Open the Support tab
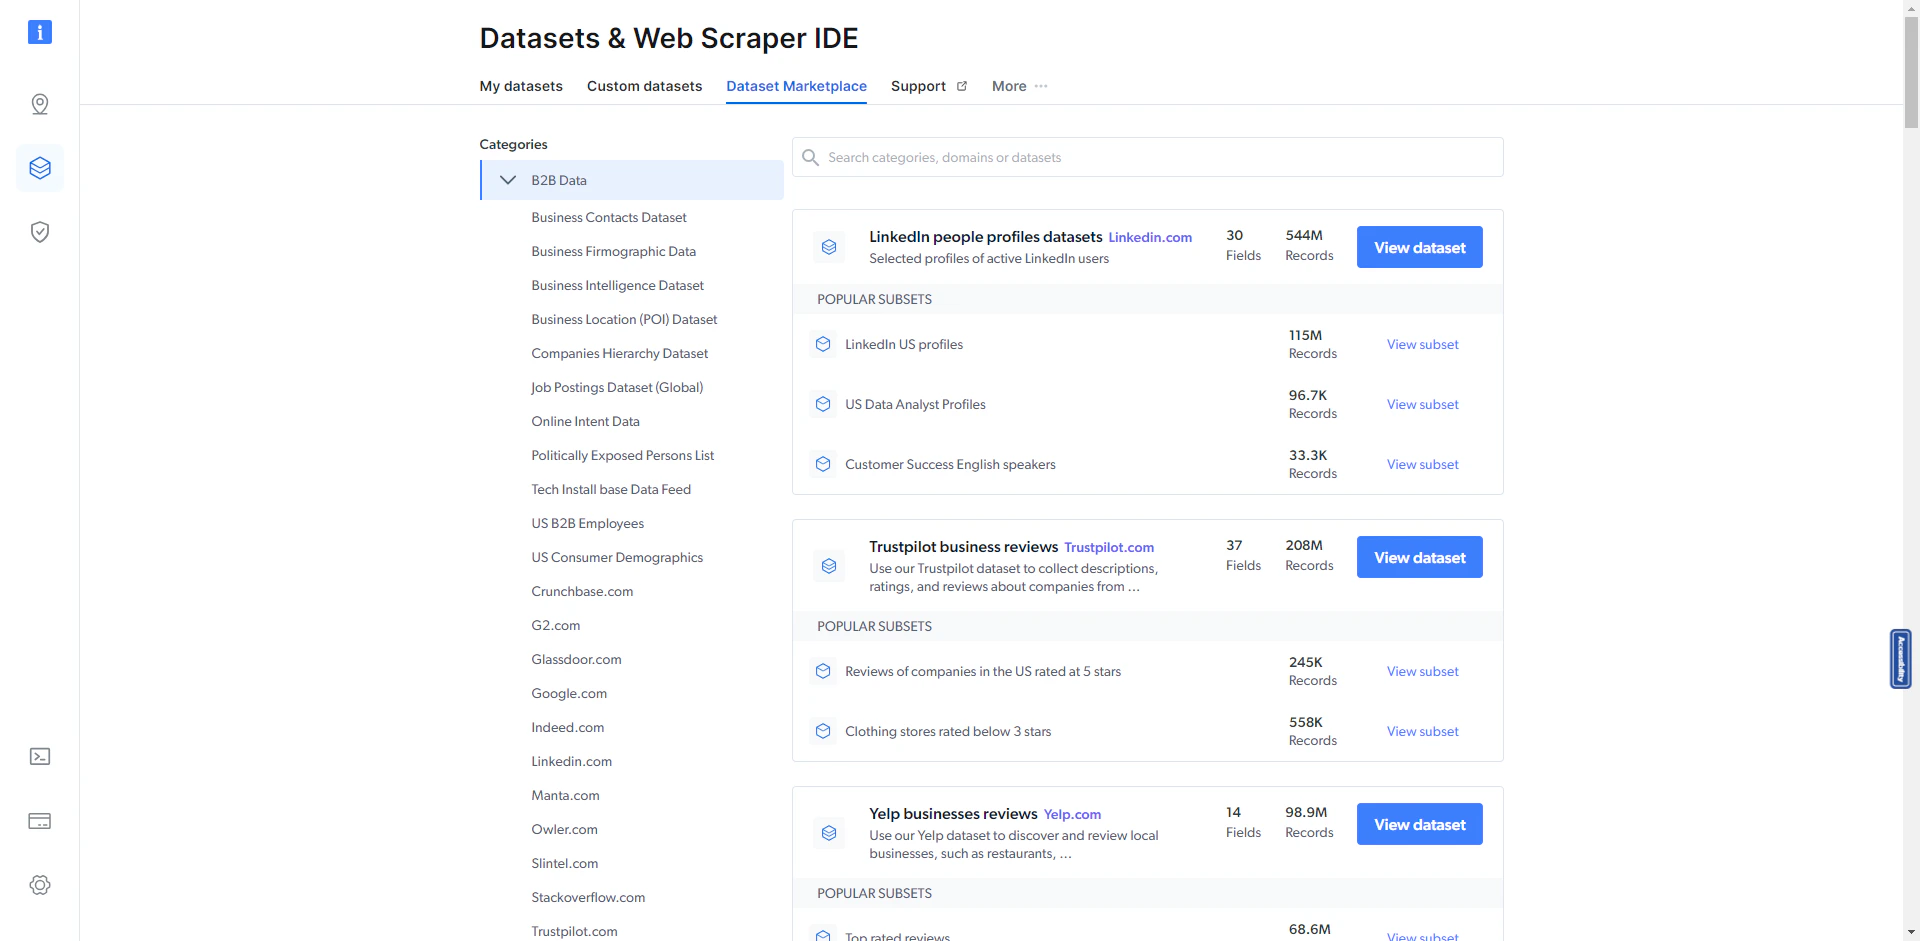This screenshot has width=1920, height=941. [x=918, y=86]
